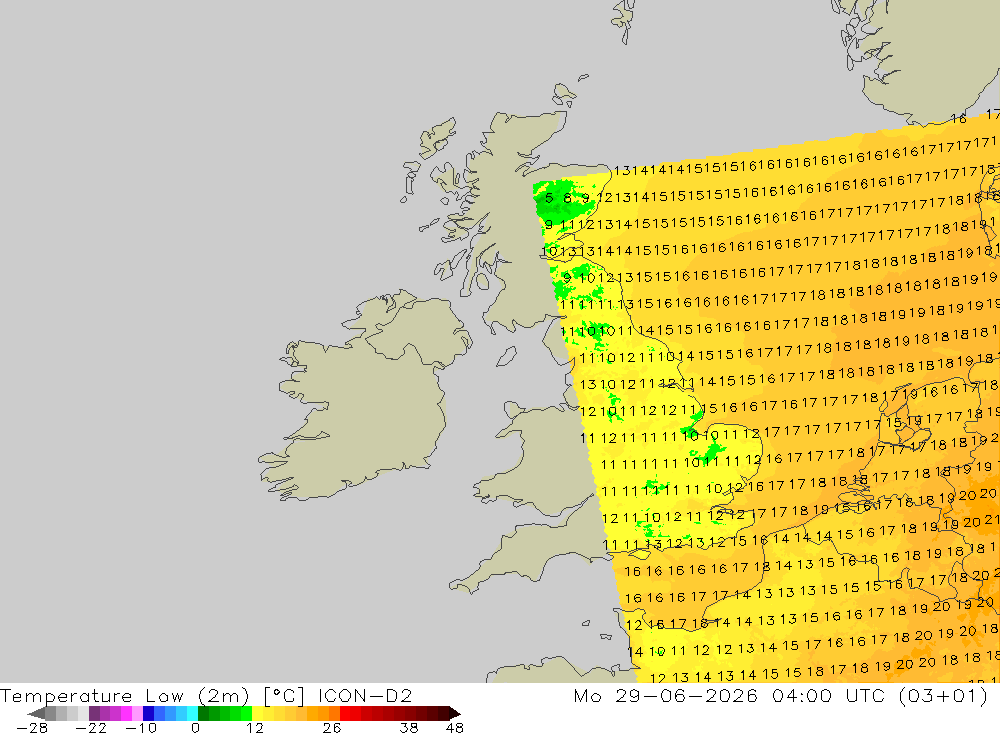Click the Isle of Man on the map
Viewport: 1000px width, 733px height.
506,357
